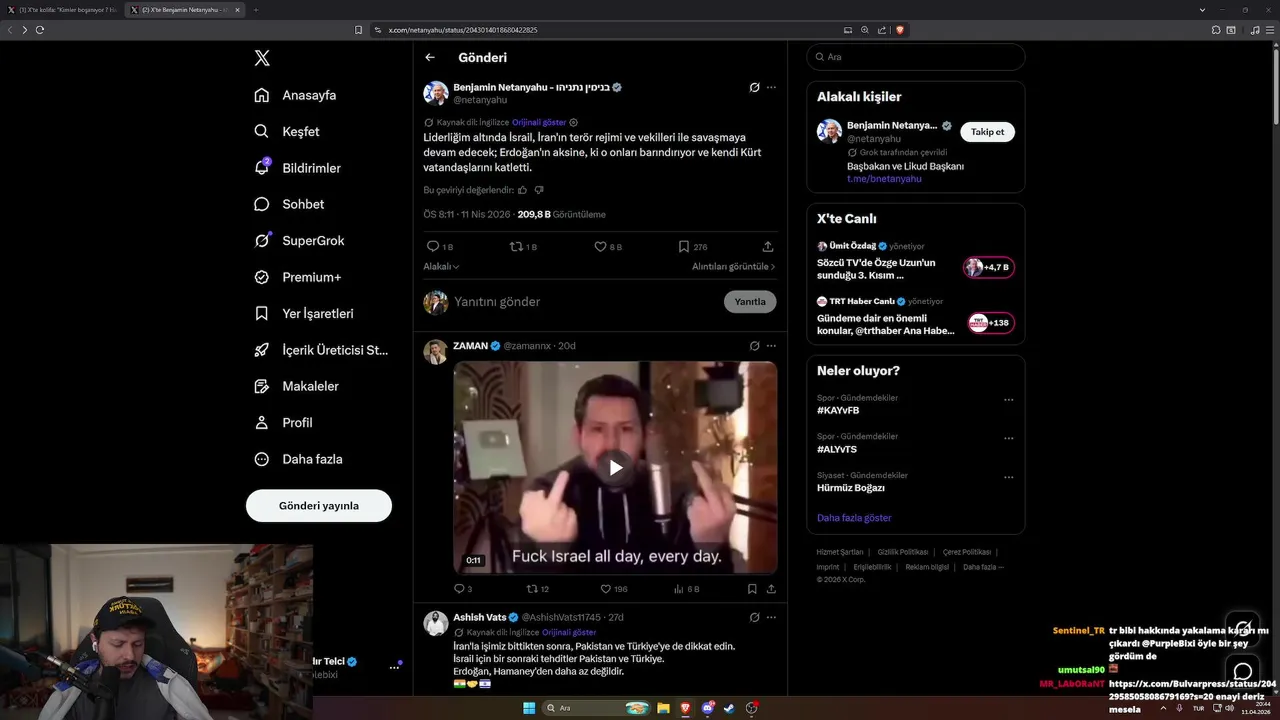Click the browser reload button
This screenshot has height=720, width=1280.
coord(40,30)
